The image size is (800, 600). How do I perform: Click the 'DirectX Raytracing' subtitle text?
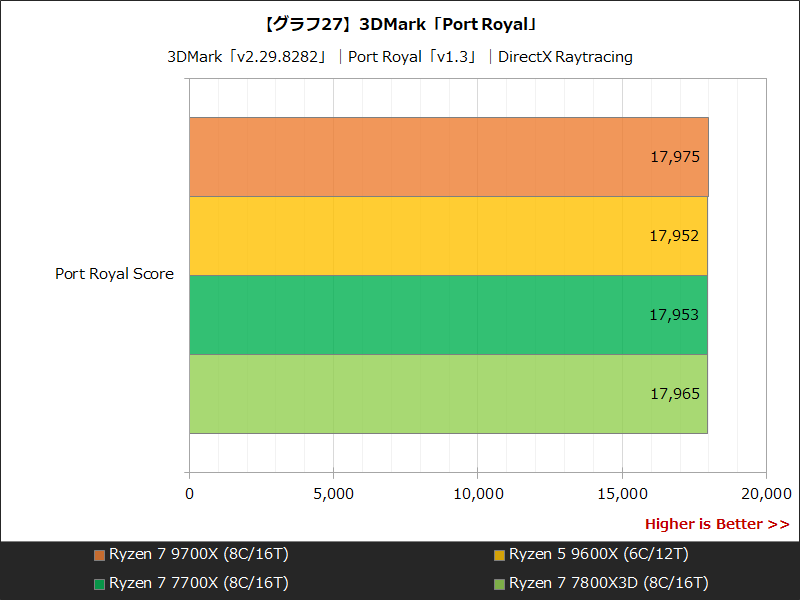click(x=565, y=57)
